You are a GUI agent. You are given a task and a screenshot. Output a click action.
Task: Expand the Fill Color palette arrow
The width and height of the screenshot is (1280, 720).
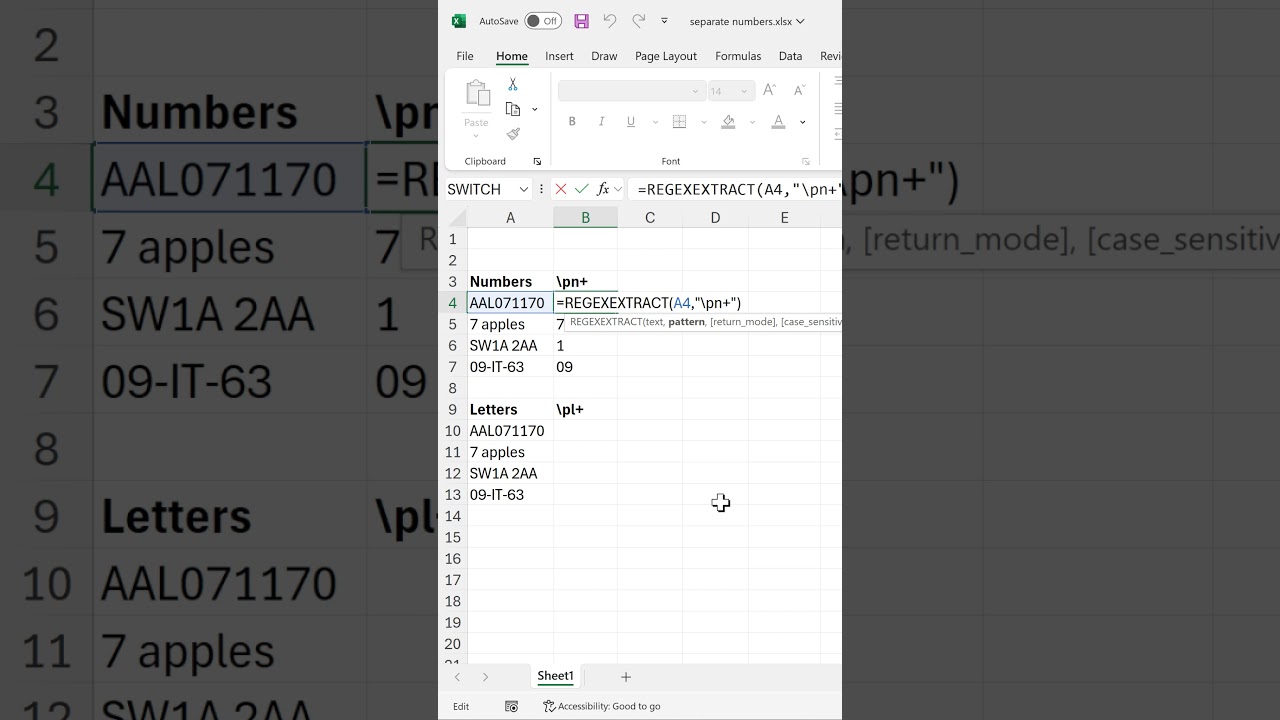click(753, 122)
